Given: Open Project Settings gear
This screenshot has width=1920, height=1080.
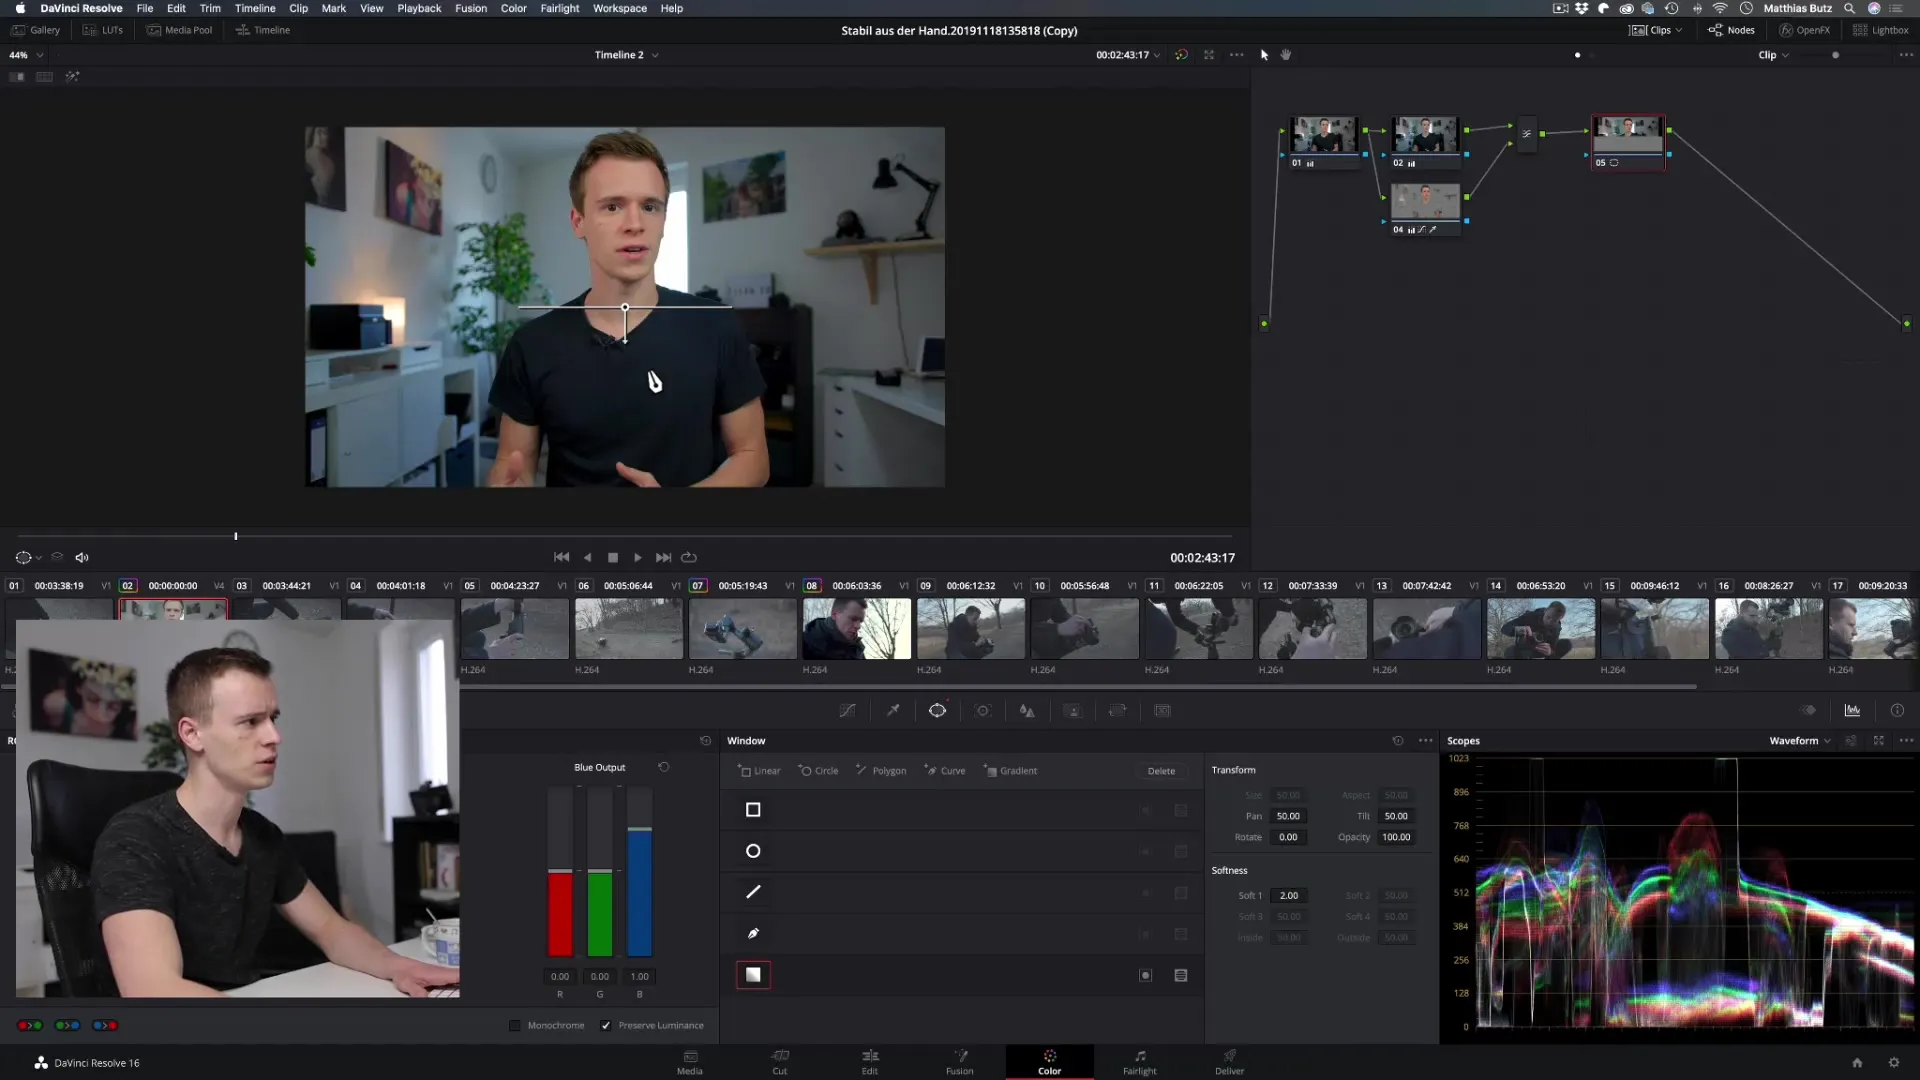Looking at the screenshot, I should [x=1893, y=1063].
